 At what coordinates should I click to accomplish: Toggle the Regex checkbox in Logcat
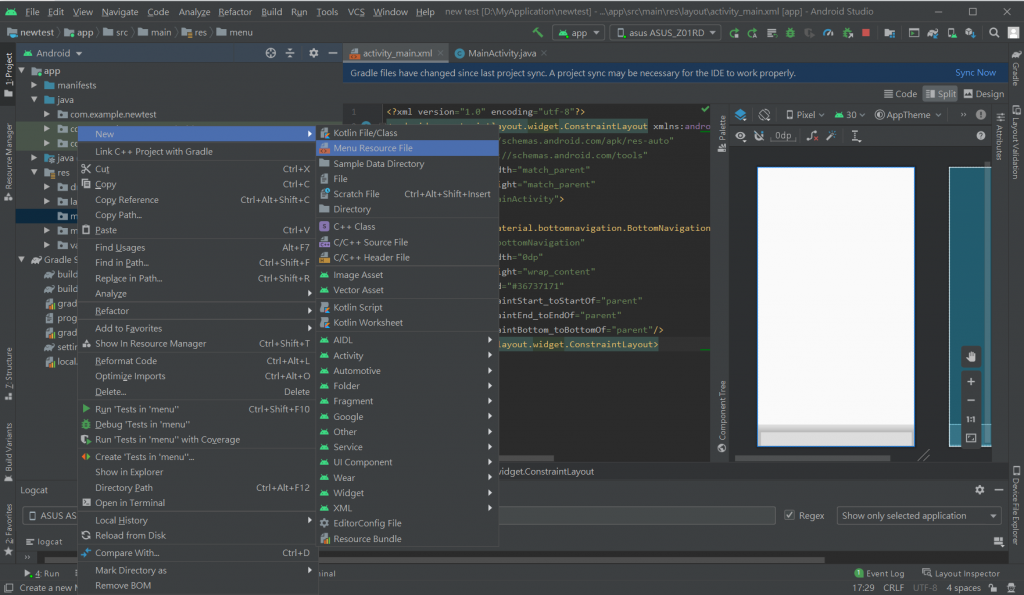click(790, 516)
